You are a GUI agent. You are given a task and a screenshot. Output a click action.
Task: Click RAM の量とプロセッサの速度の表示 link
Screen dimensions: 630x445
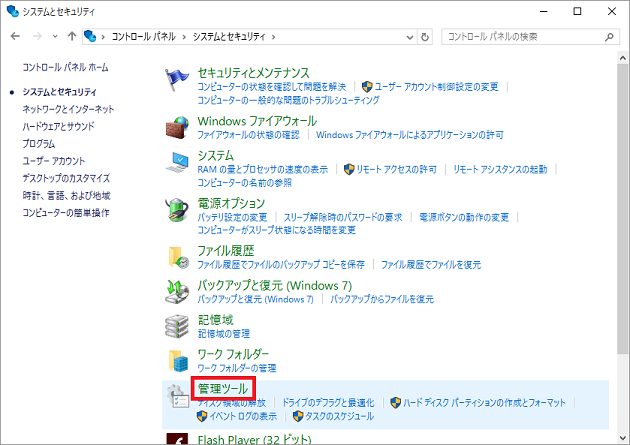263,169
